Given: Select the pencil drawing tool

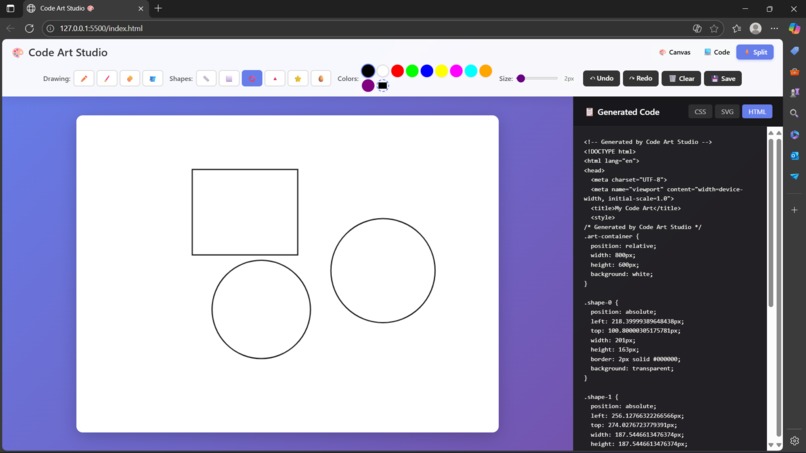Looking at the screenshot, I should (x=84, y=79).
